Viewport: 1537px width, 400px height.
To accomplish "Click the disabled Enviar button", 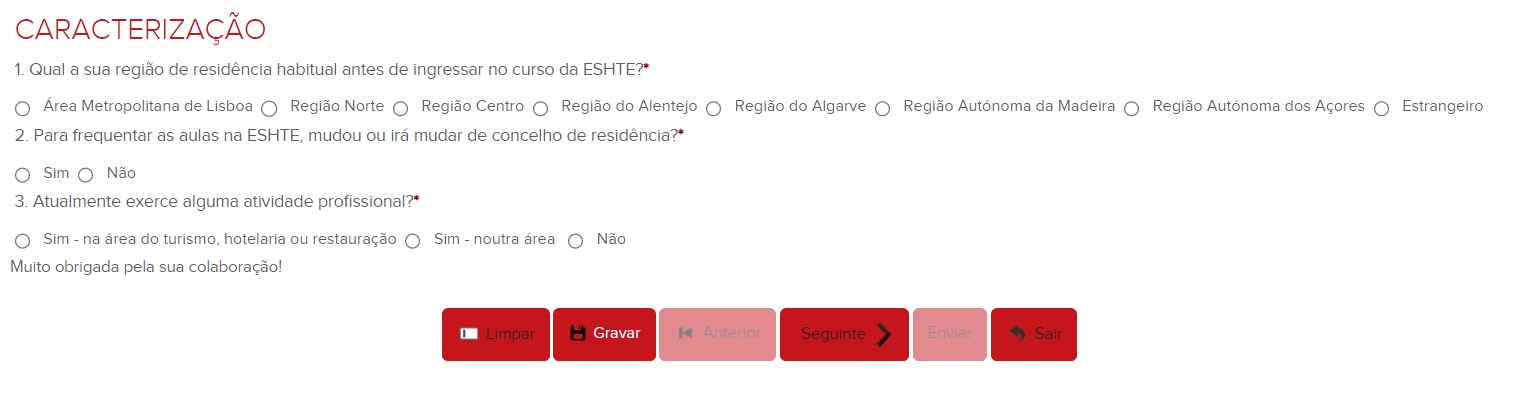I will (x=949, y=334).
